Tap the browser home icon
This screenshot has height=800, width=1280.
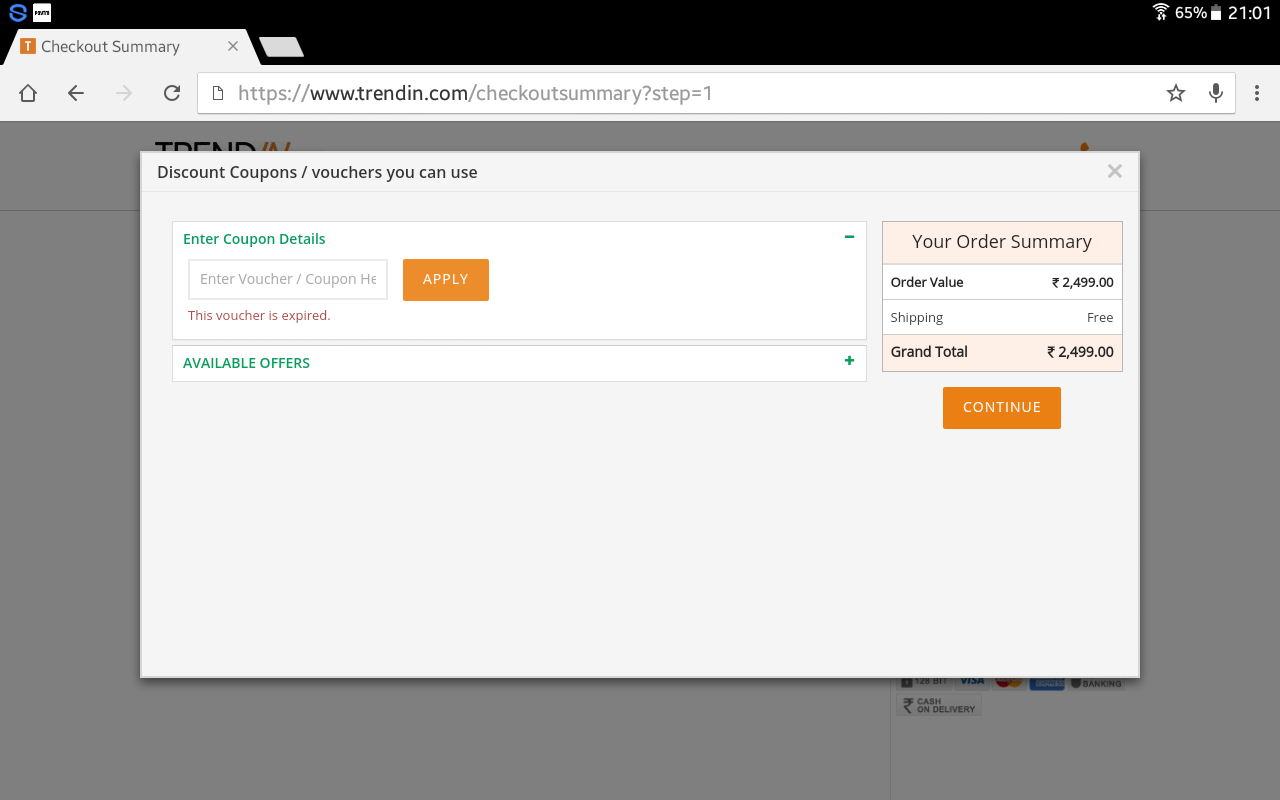tap(28, 93)
